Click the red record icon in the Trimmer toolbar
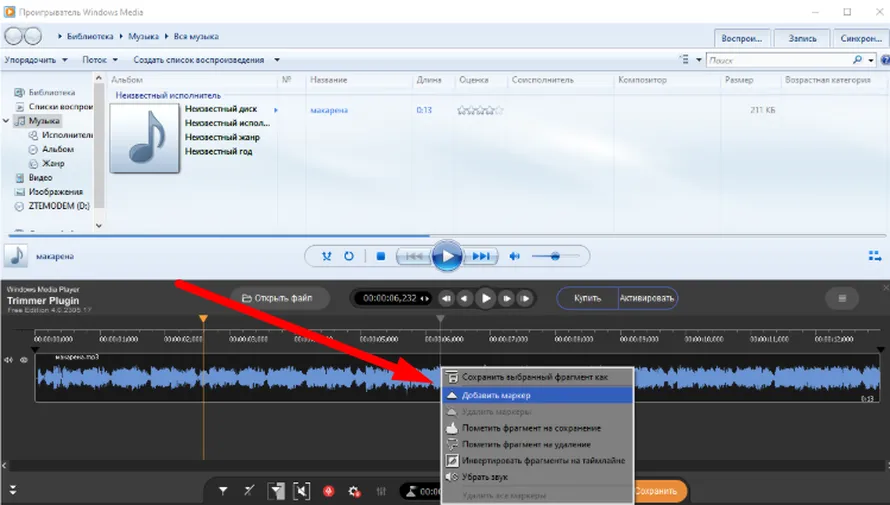The image size is (890, 505). 328,491
